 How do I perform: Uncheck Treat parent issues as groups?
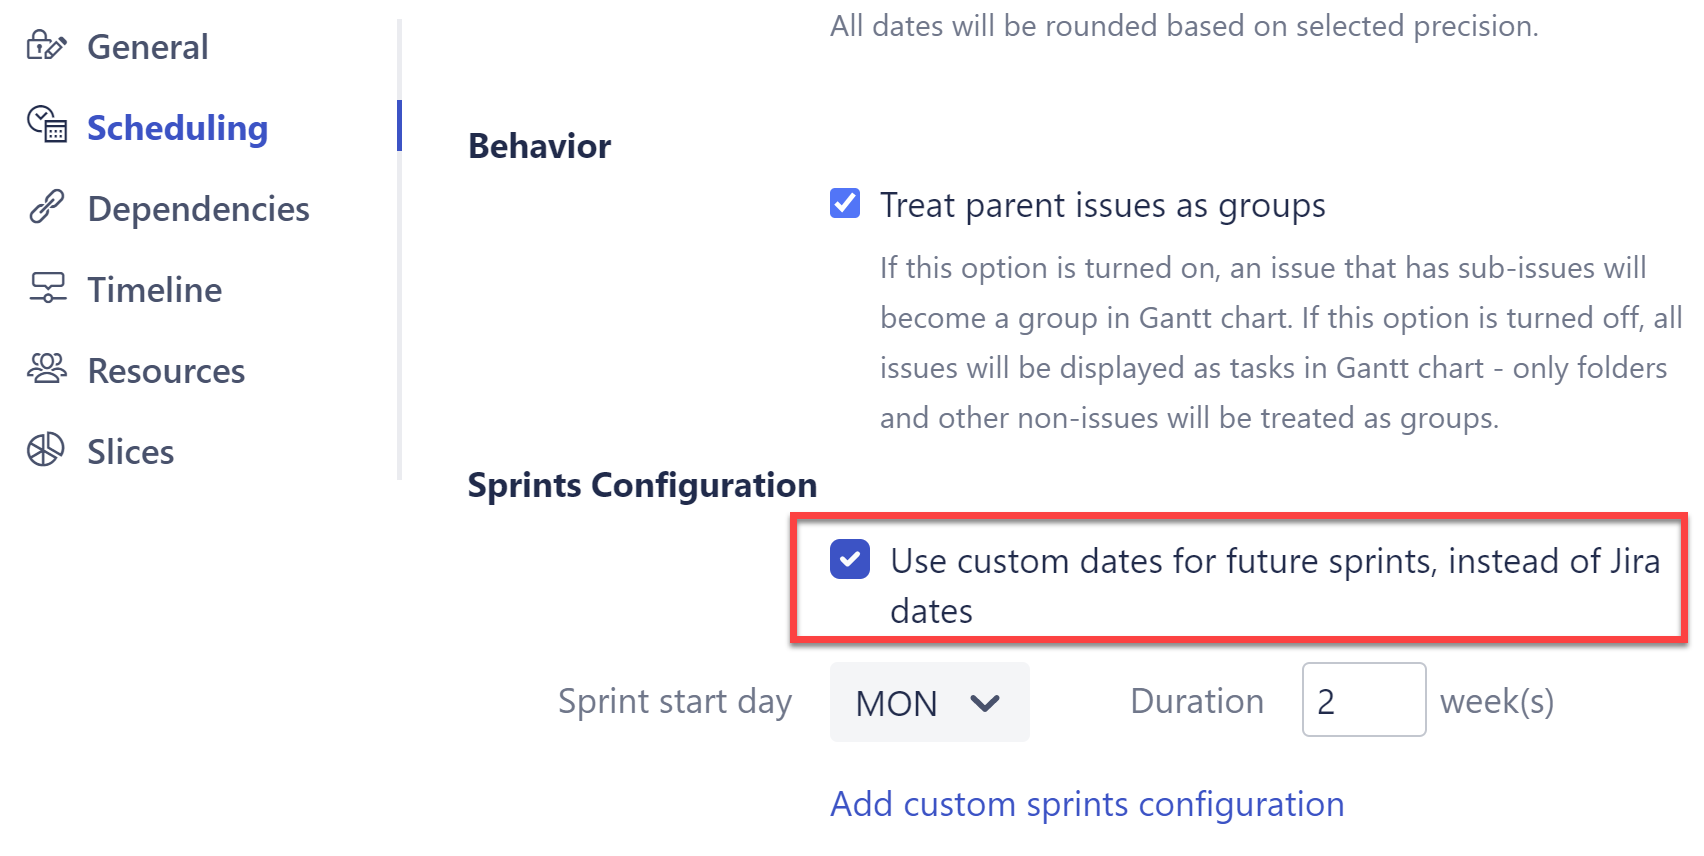847,204
